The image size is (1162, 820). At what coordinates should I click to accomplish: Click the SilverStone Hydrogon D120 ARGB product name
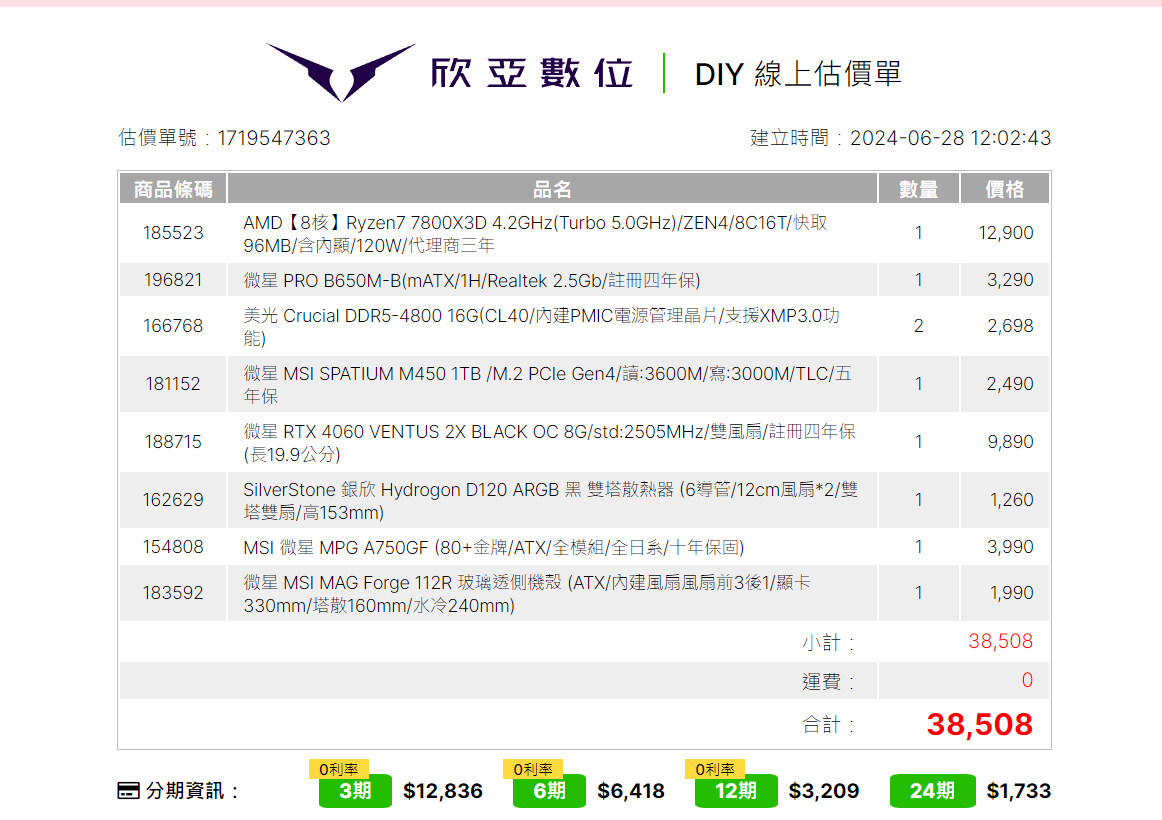coord(551,501)
